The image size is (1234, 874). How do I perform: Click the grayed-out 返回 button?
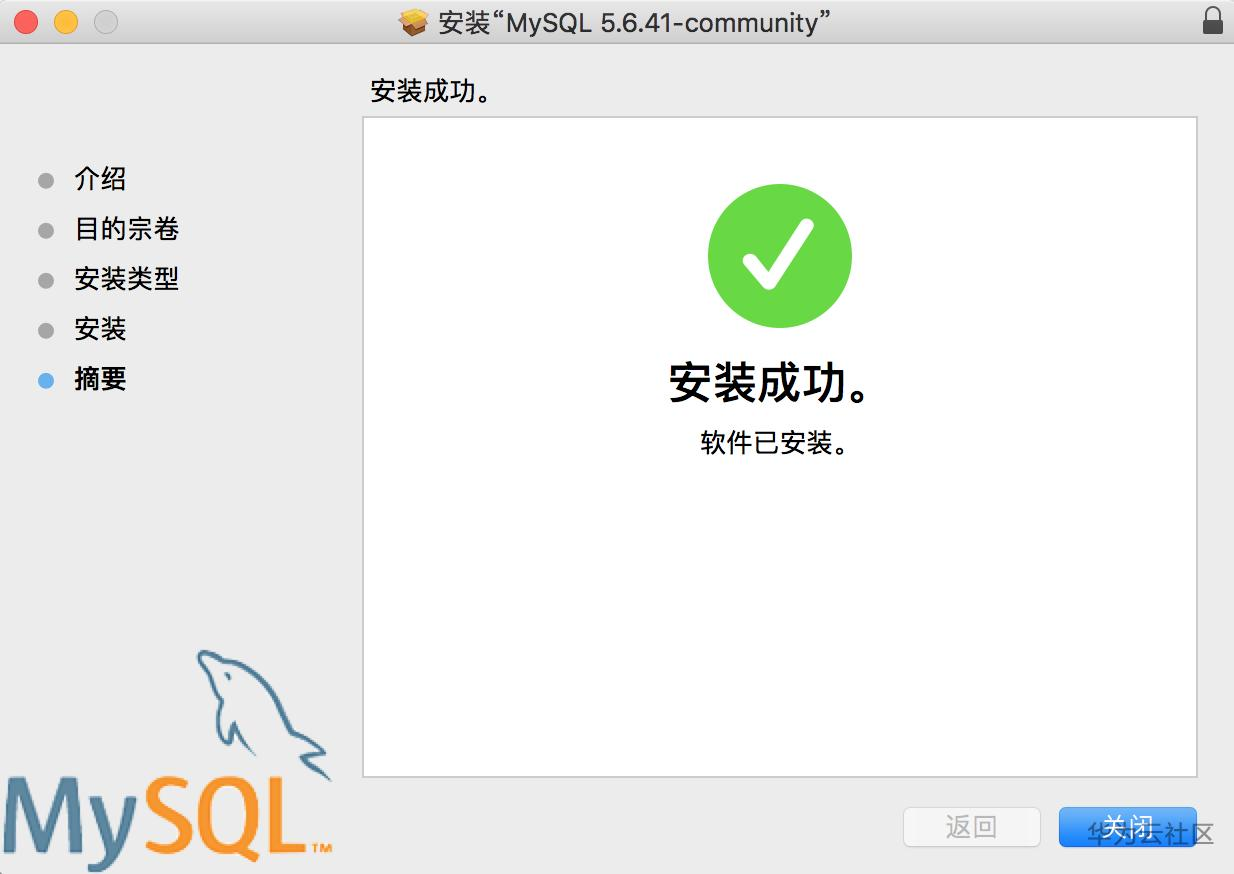click(971, 827)
